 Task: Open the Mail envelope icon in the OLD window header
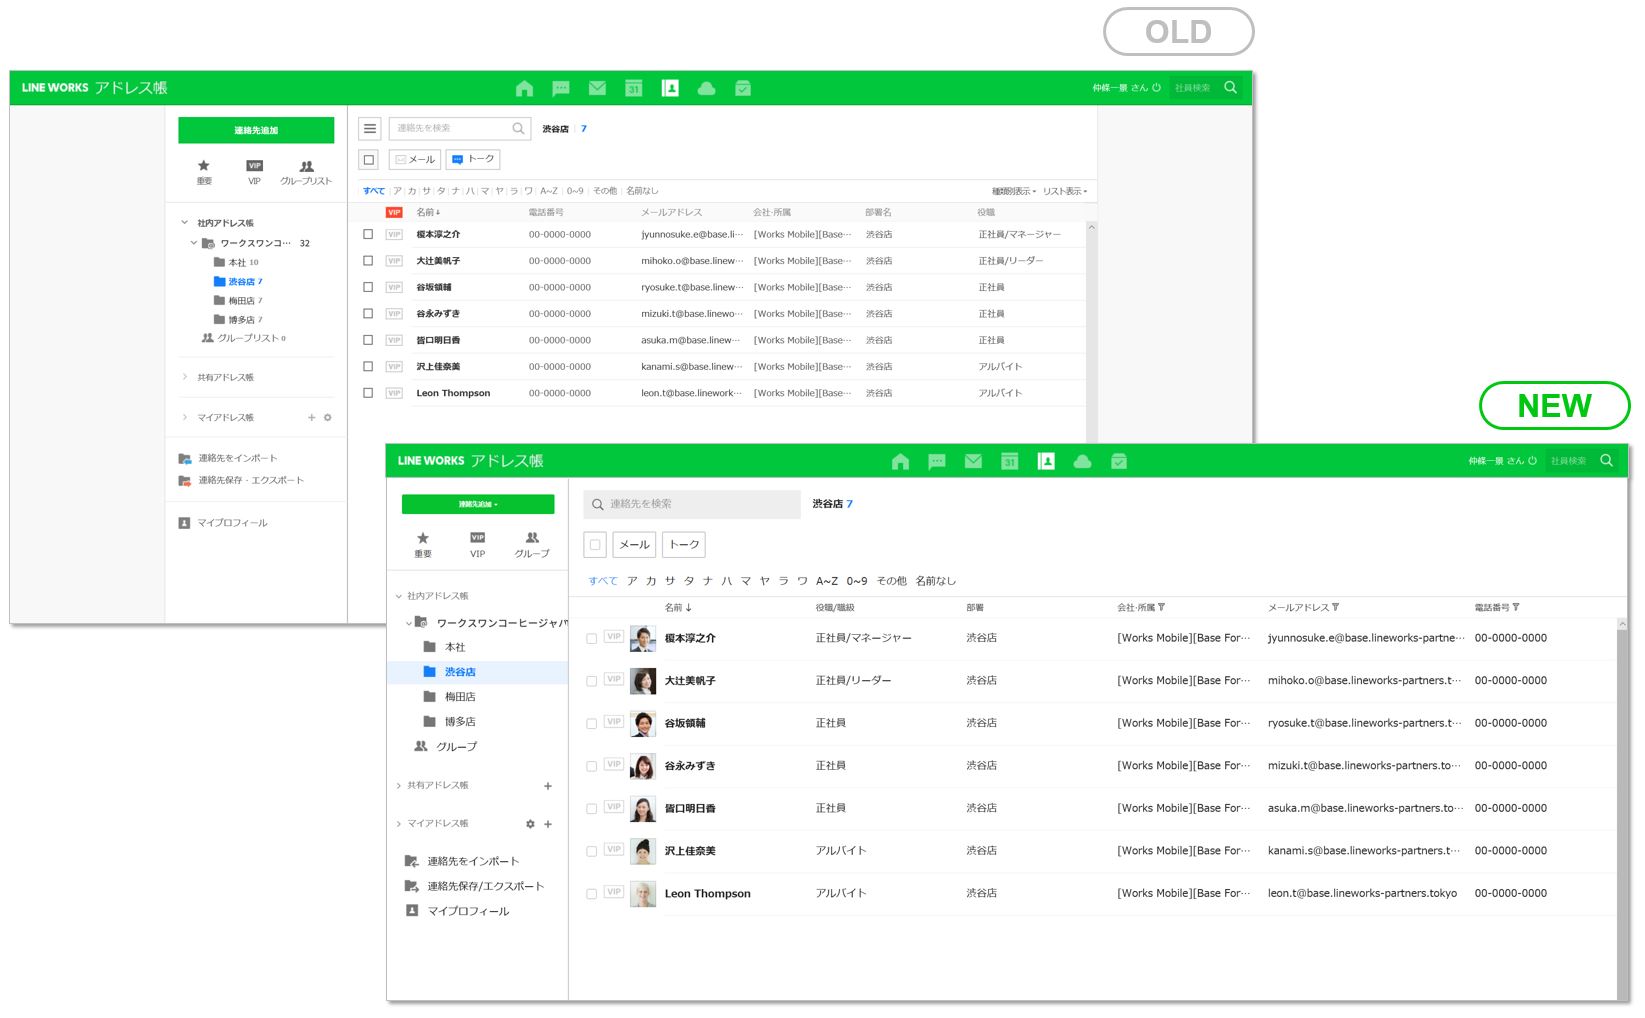(x=597, y=88)
